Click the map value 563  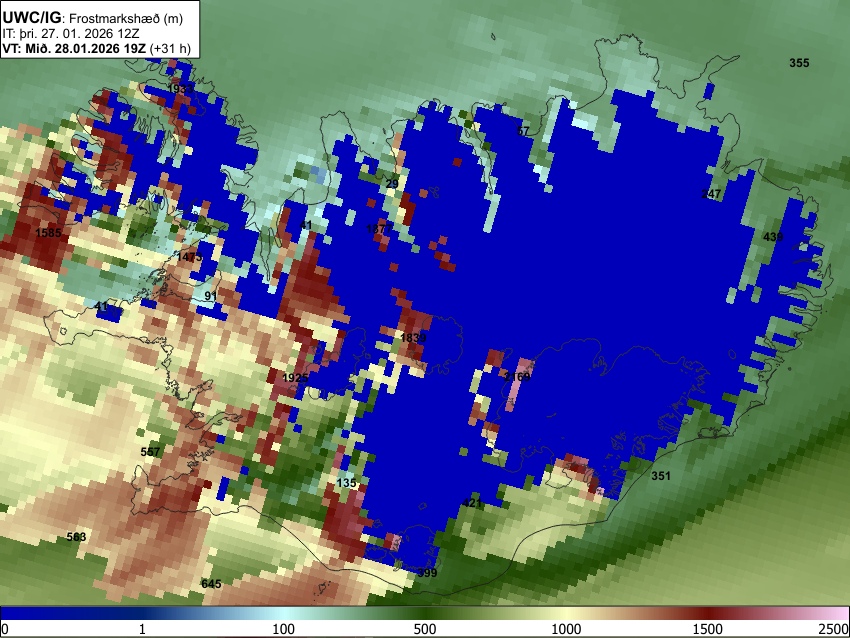point(76,537)
